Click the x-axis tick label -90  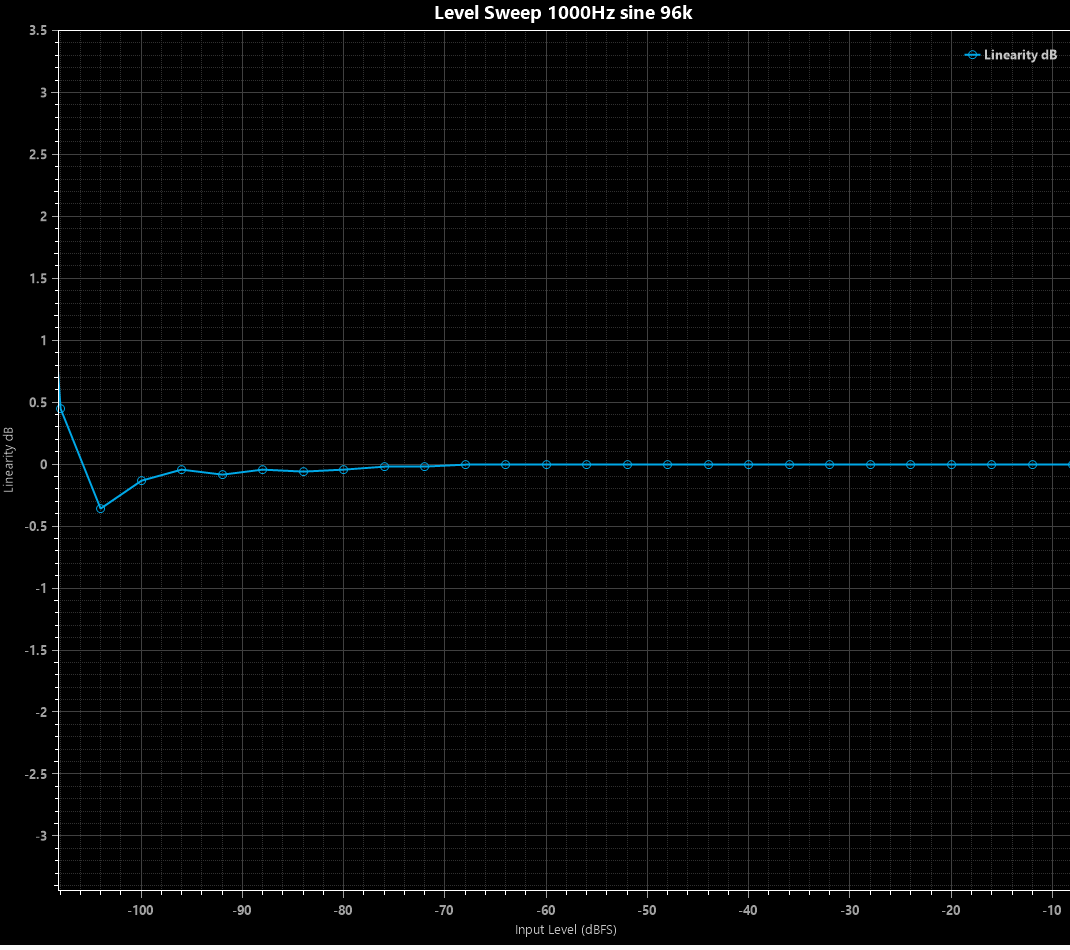click(242, 910)
